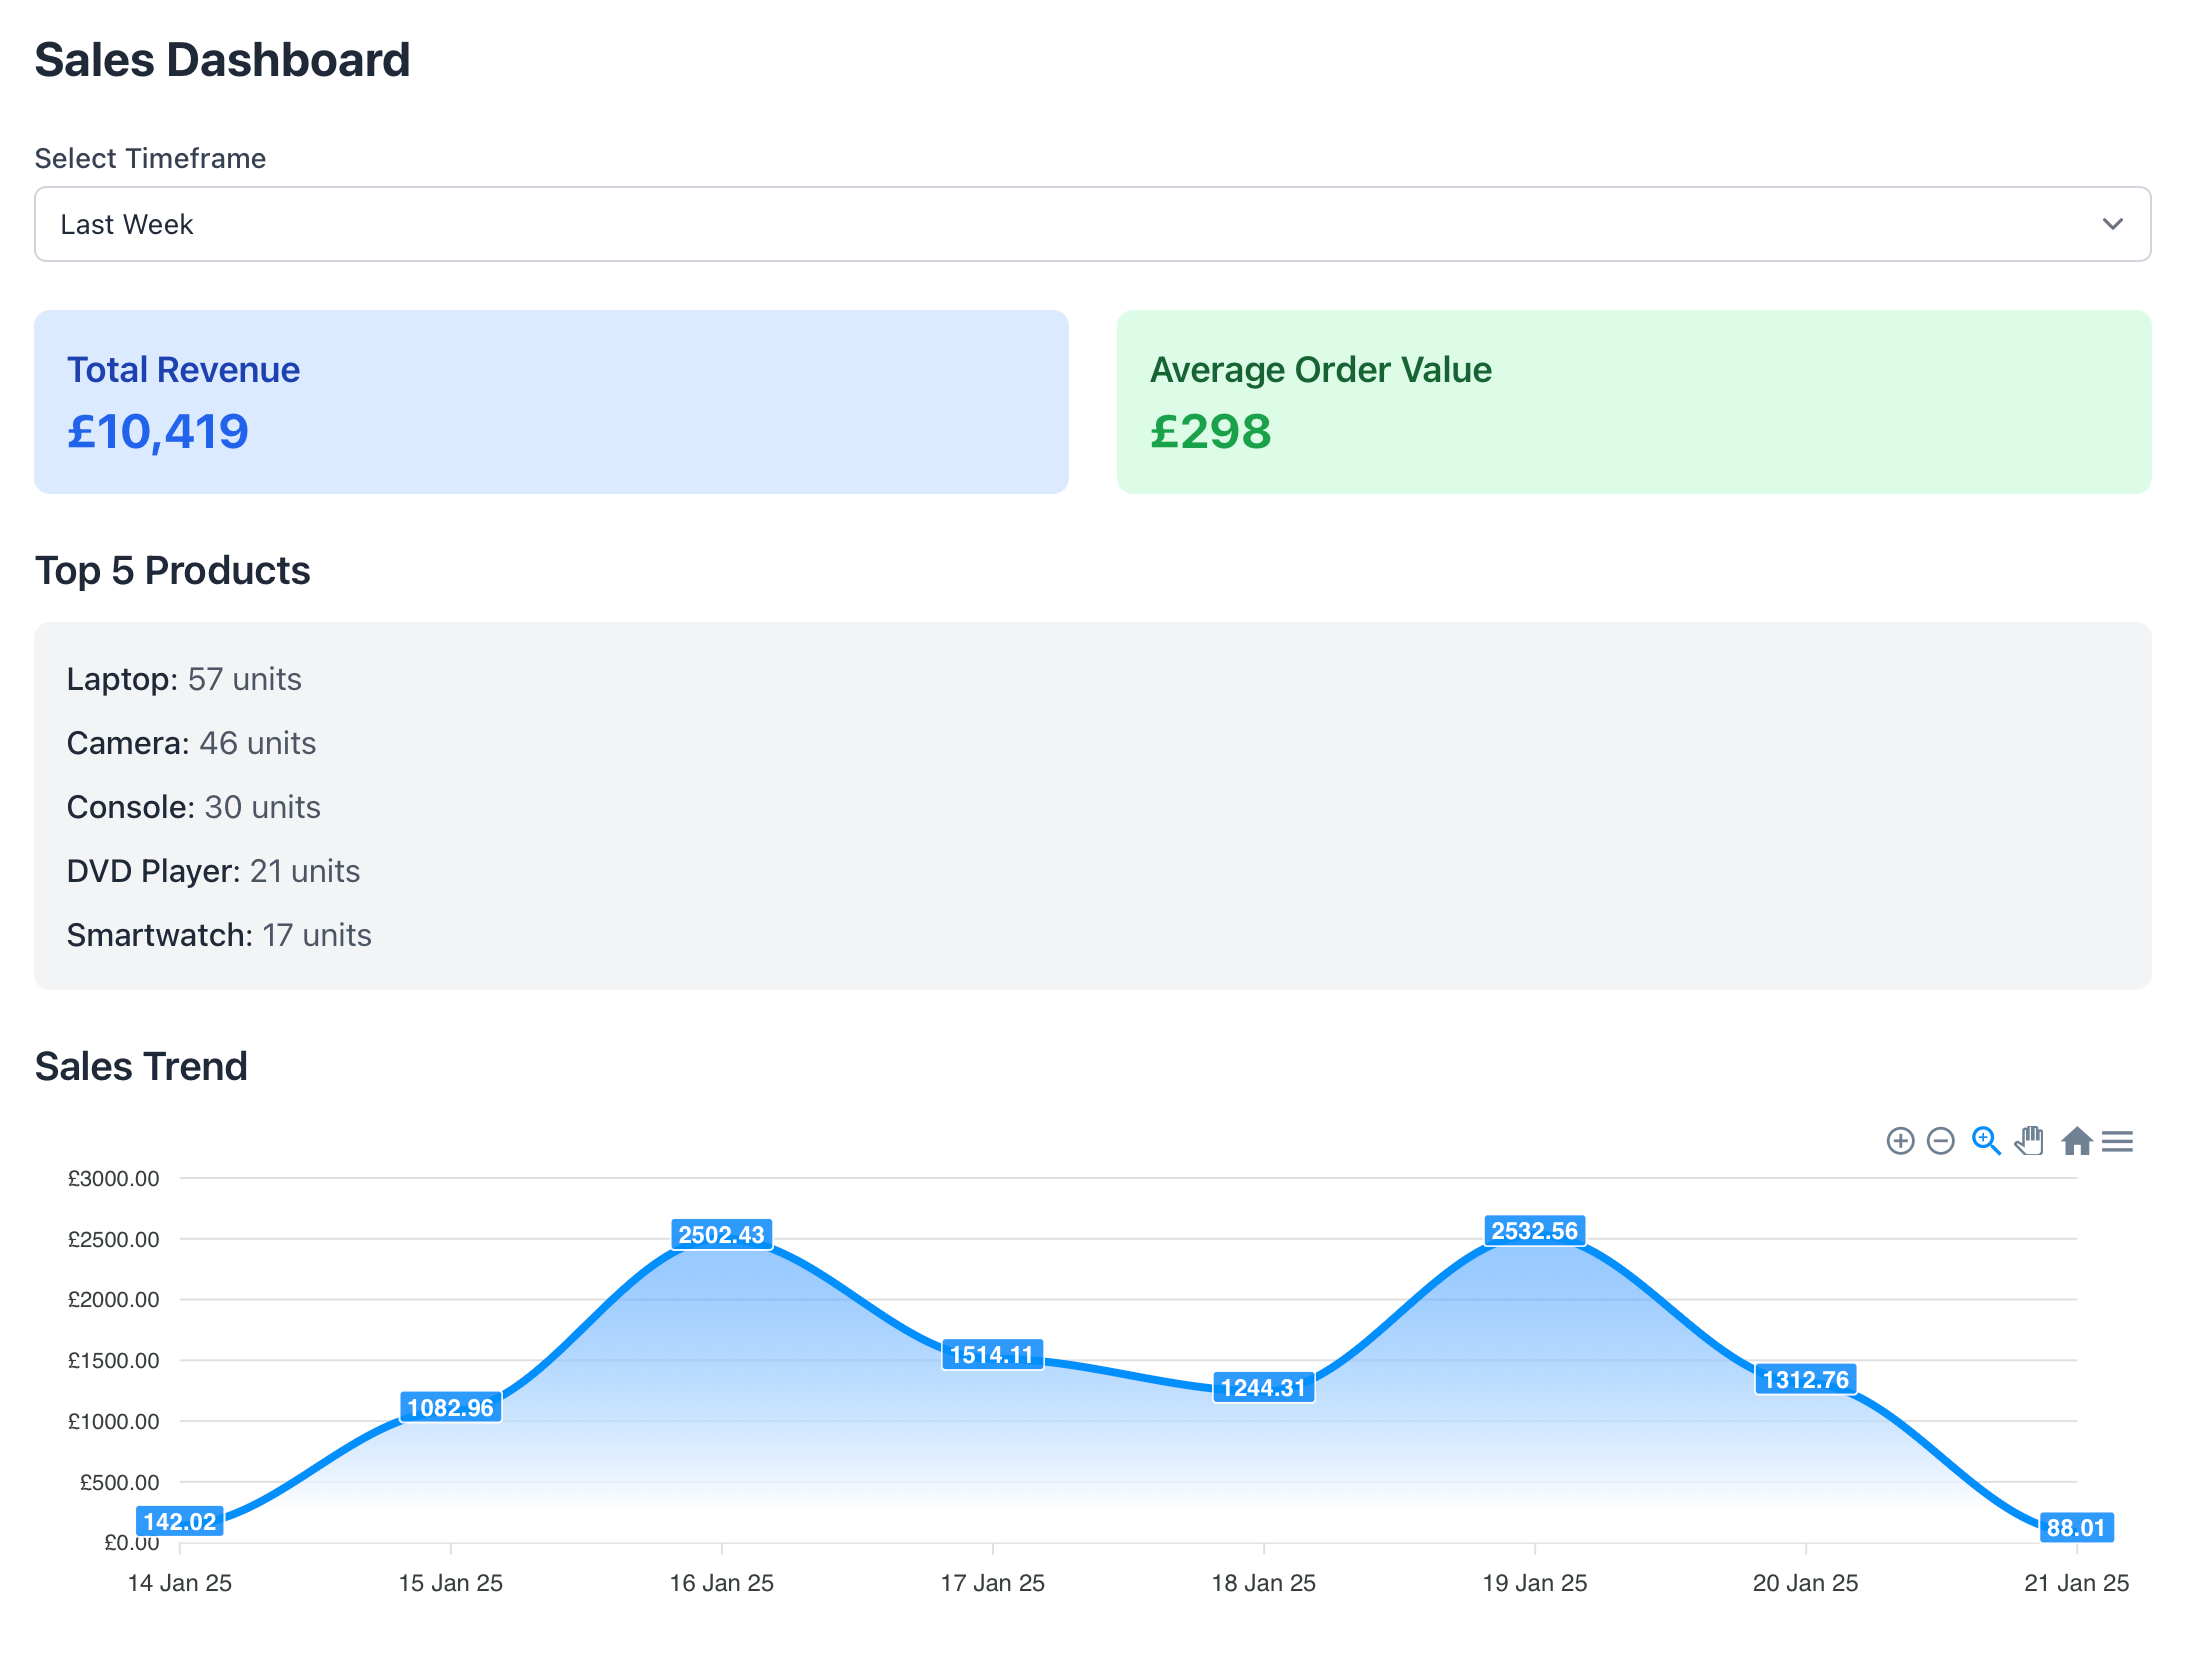Click the dropdown chevron arrow
This screenshot has width=2192, height=1666.
2112,224
